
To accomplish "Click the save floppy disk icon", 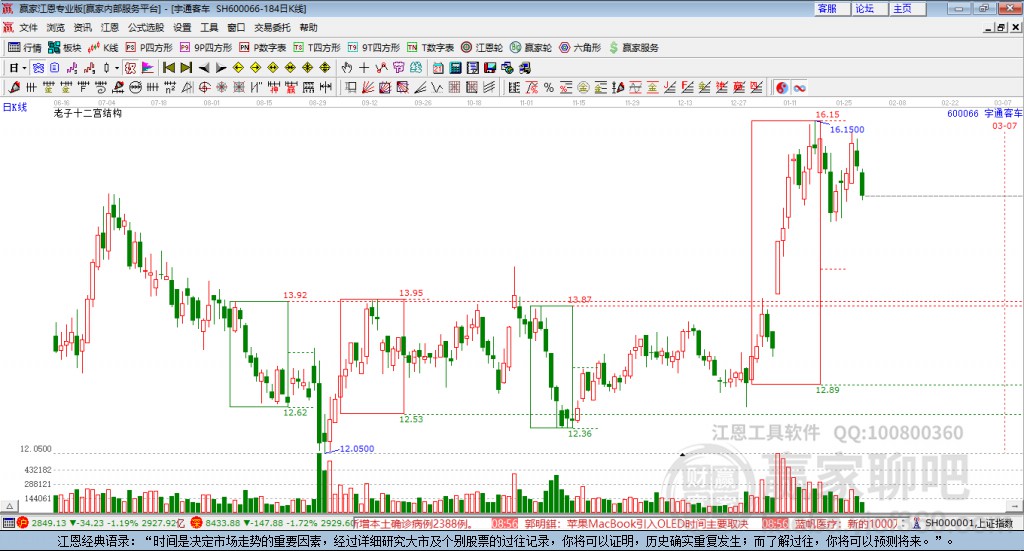I will pyautogui.click(x=490, y=67).
